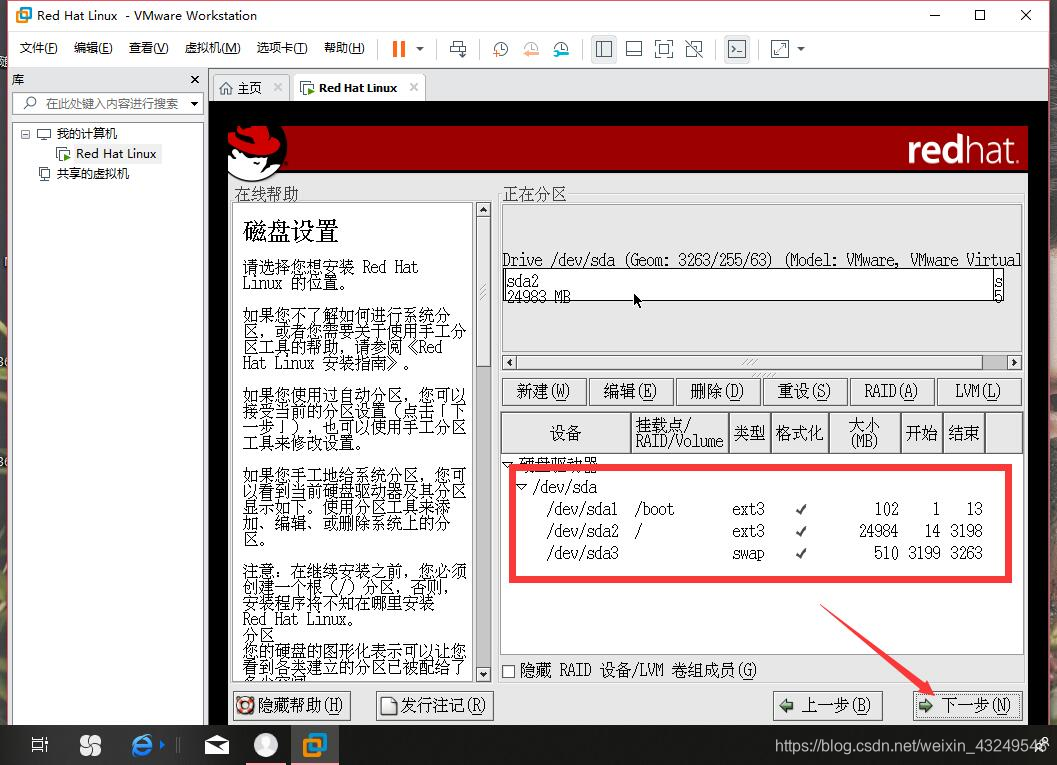Click the 类型 column header

point(749,433)
